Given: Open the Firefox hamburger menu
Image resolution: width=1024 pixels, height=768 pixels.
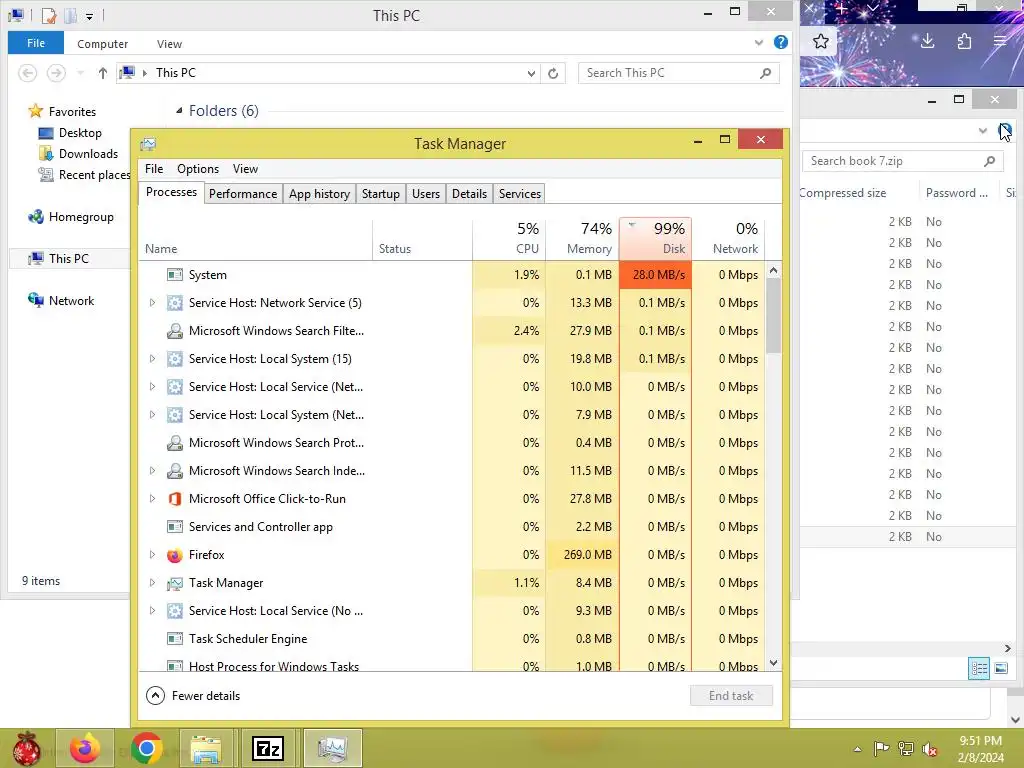Looking at the screenshot, I should [1000, 42].
